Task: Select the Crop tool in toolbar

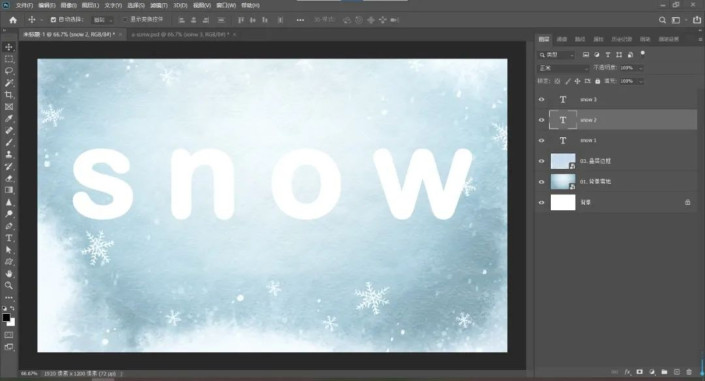Action: tap(9, 95)
